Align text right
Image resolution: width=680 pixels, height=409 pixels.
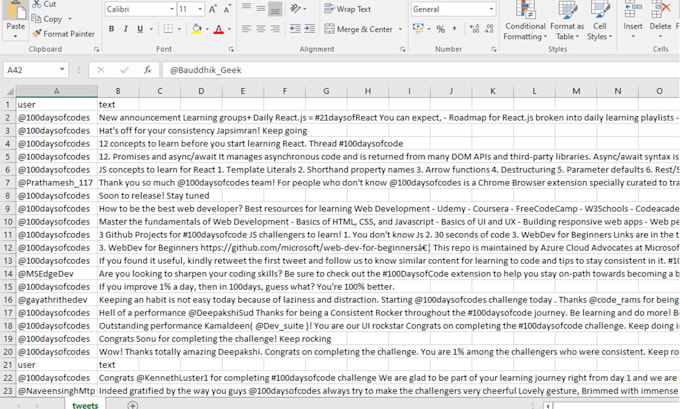(x=275, y=29)
